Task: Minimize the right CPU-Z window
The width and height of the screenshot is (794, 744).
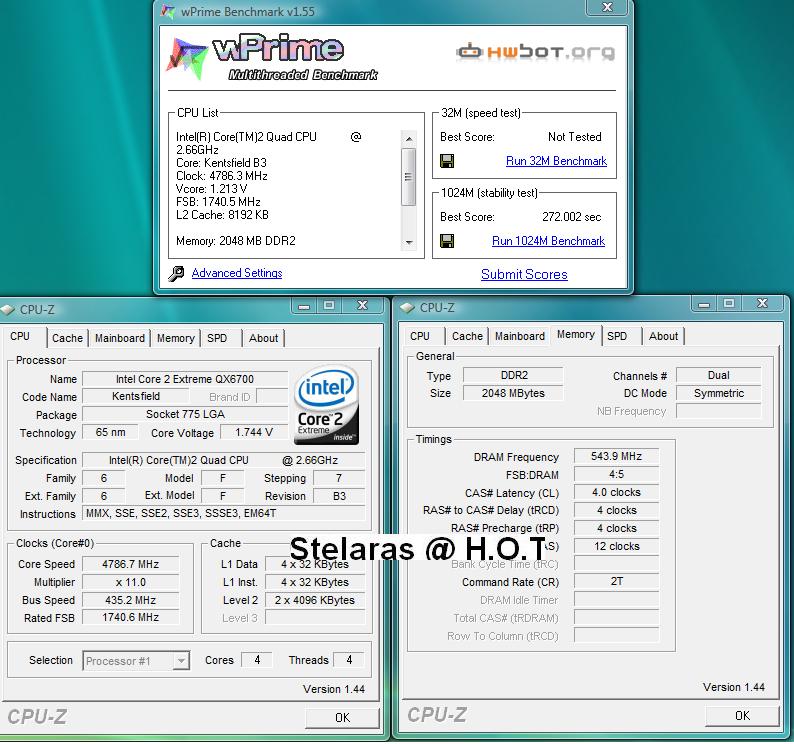Action: 704,304
